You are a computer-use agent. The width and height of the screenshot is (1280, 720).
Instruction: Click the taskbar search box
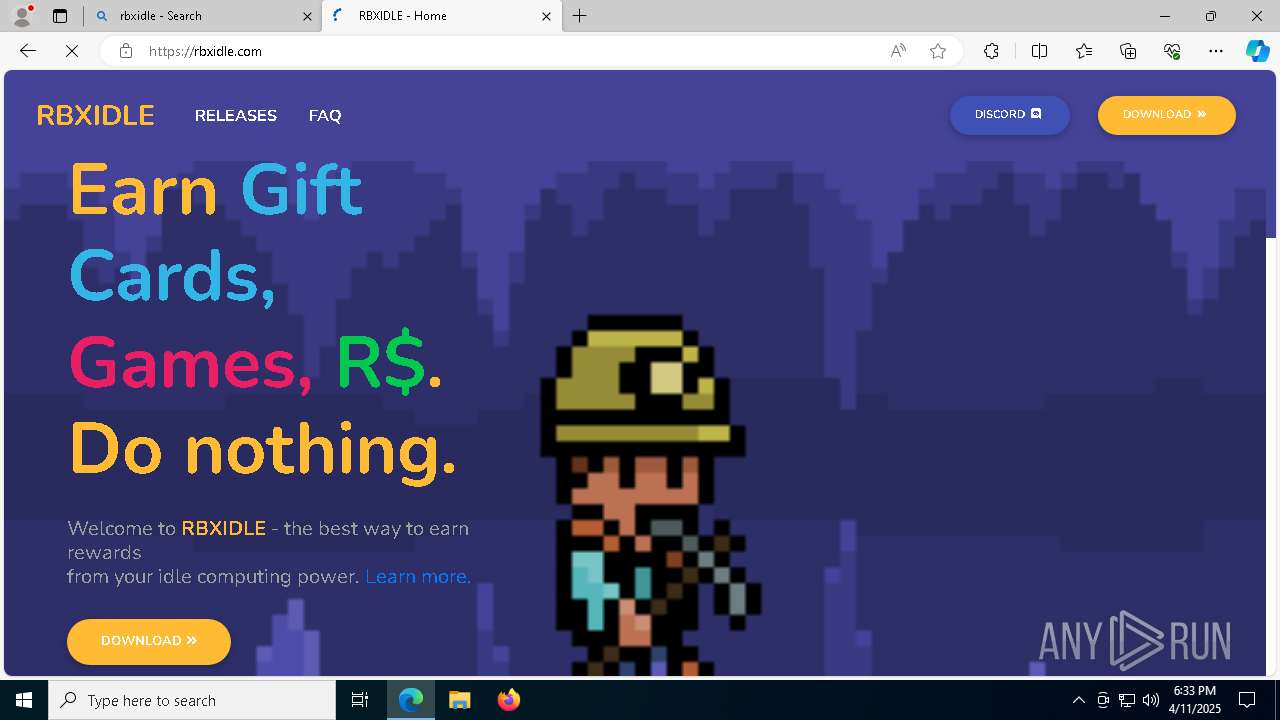coord(192,700)
